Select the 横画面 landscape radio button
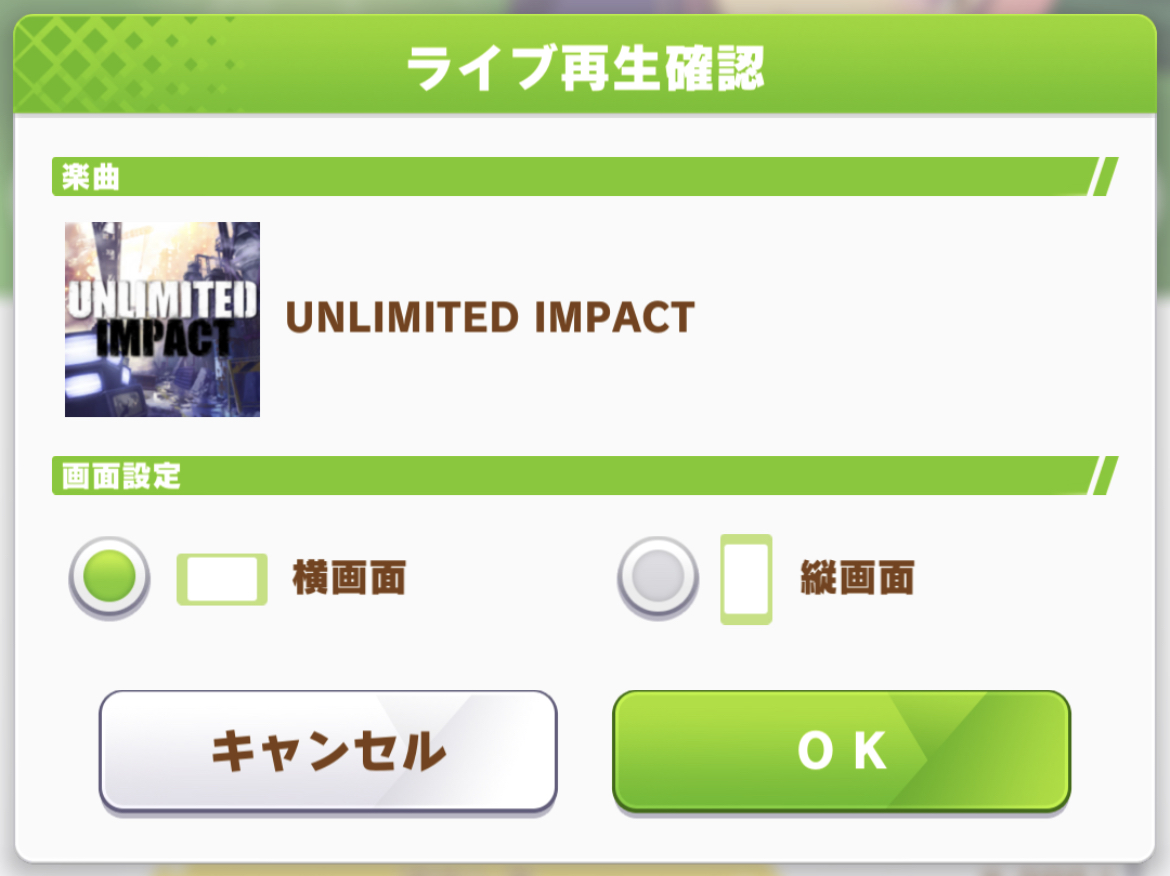The height and width of the screenshot is (876, 1170). tap(110, 577)
